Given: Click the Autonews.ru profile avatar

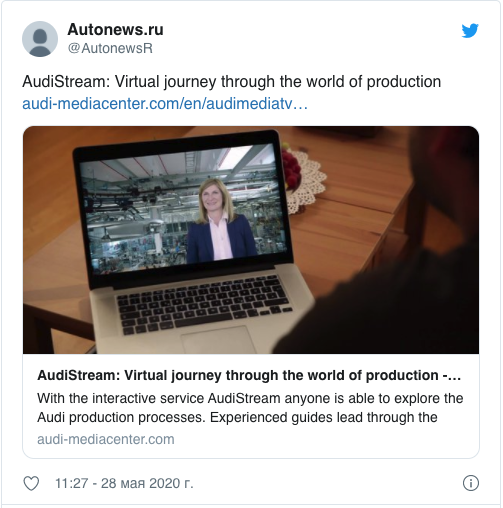Looking at the screenshot, I should (x=40, y=39).
